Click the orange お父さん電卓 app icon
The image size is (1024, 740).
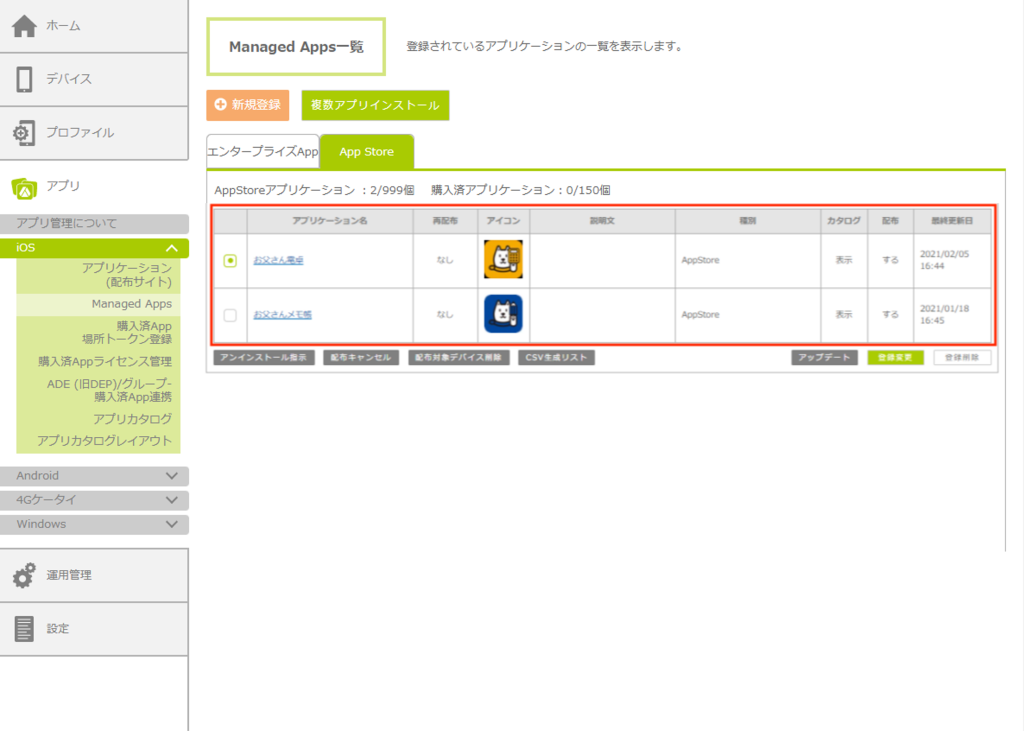click(503, 260)
